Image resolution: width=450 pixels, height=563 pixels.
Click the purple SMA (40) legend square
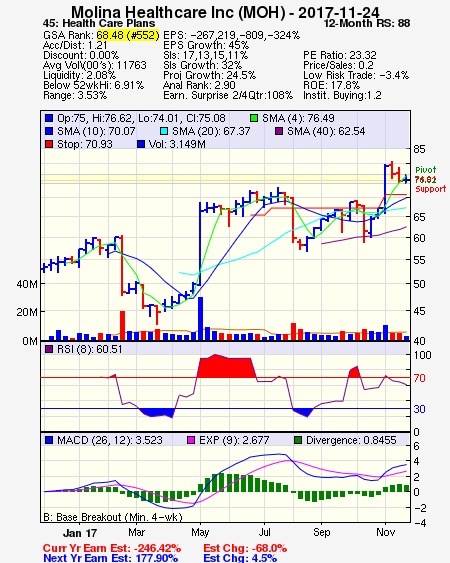[x=279, y=131]
